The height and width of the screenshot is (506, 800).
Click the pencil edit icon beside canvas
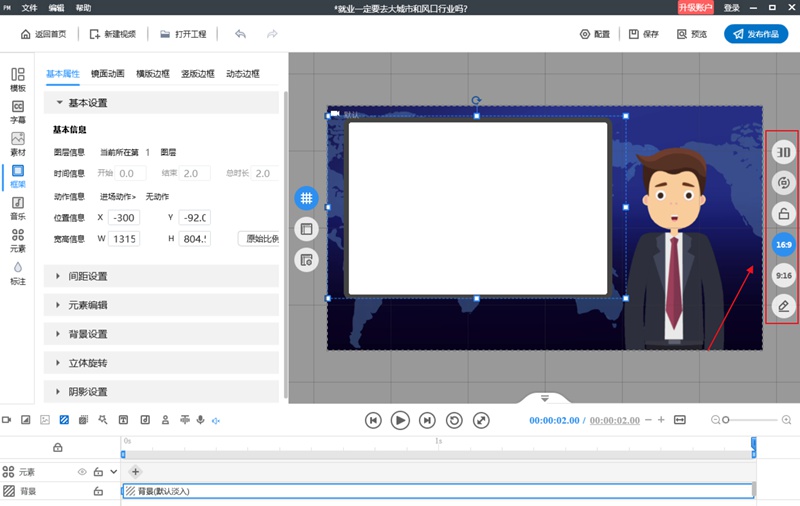click(x=783, y=306)
